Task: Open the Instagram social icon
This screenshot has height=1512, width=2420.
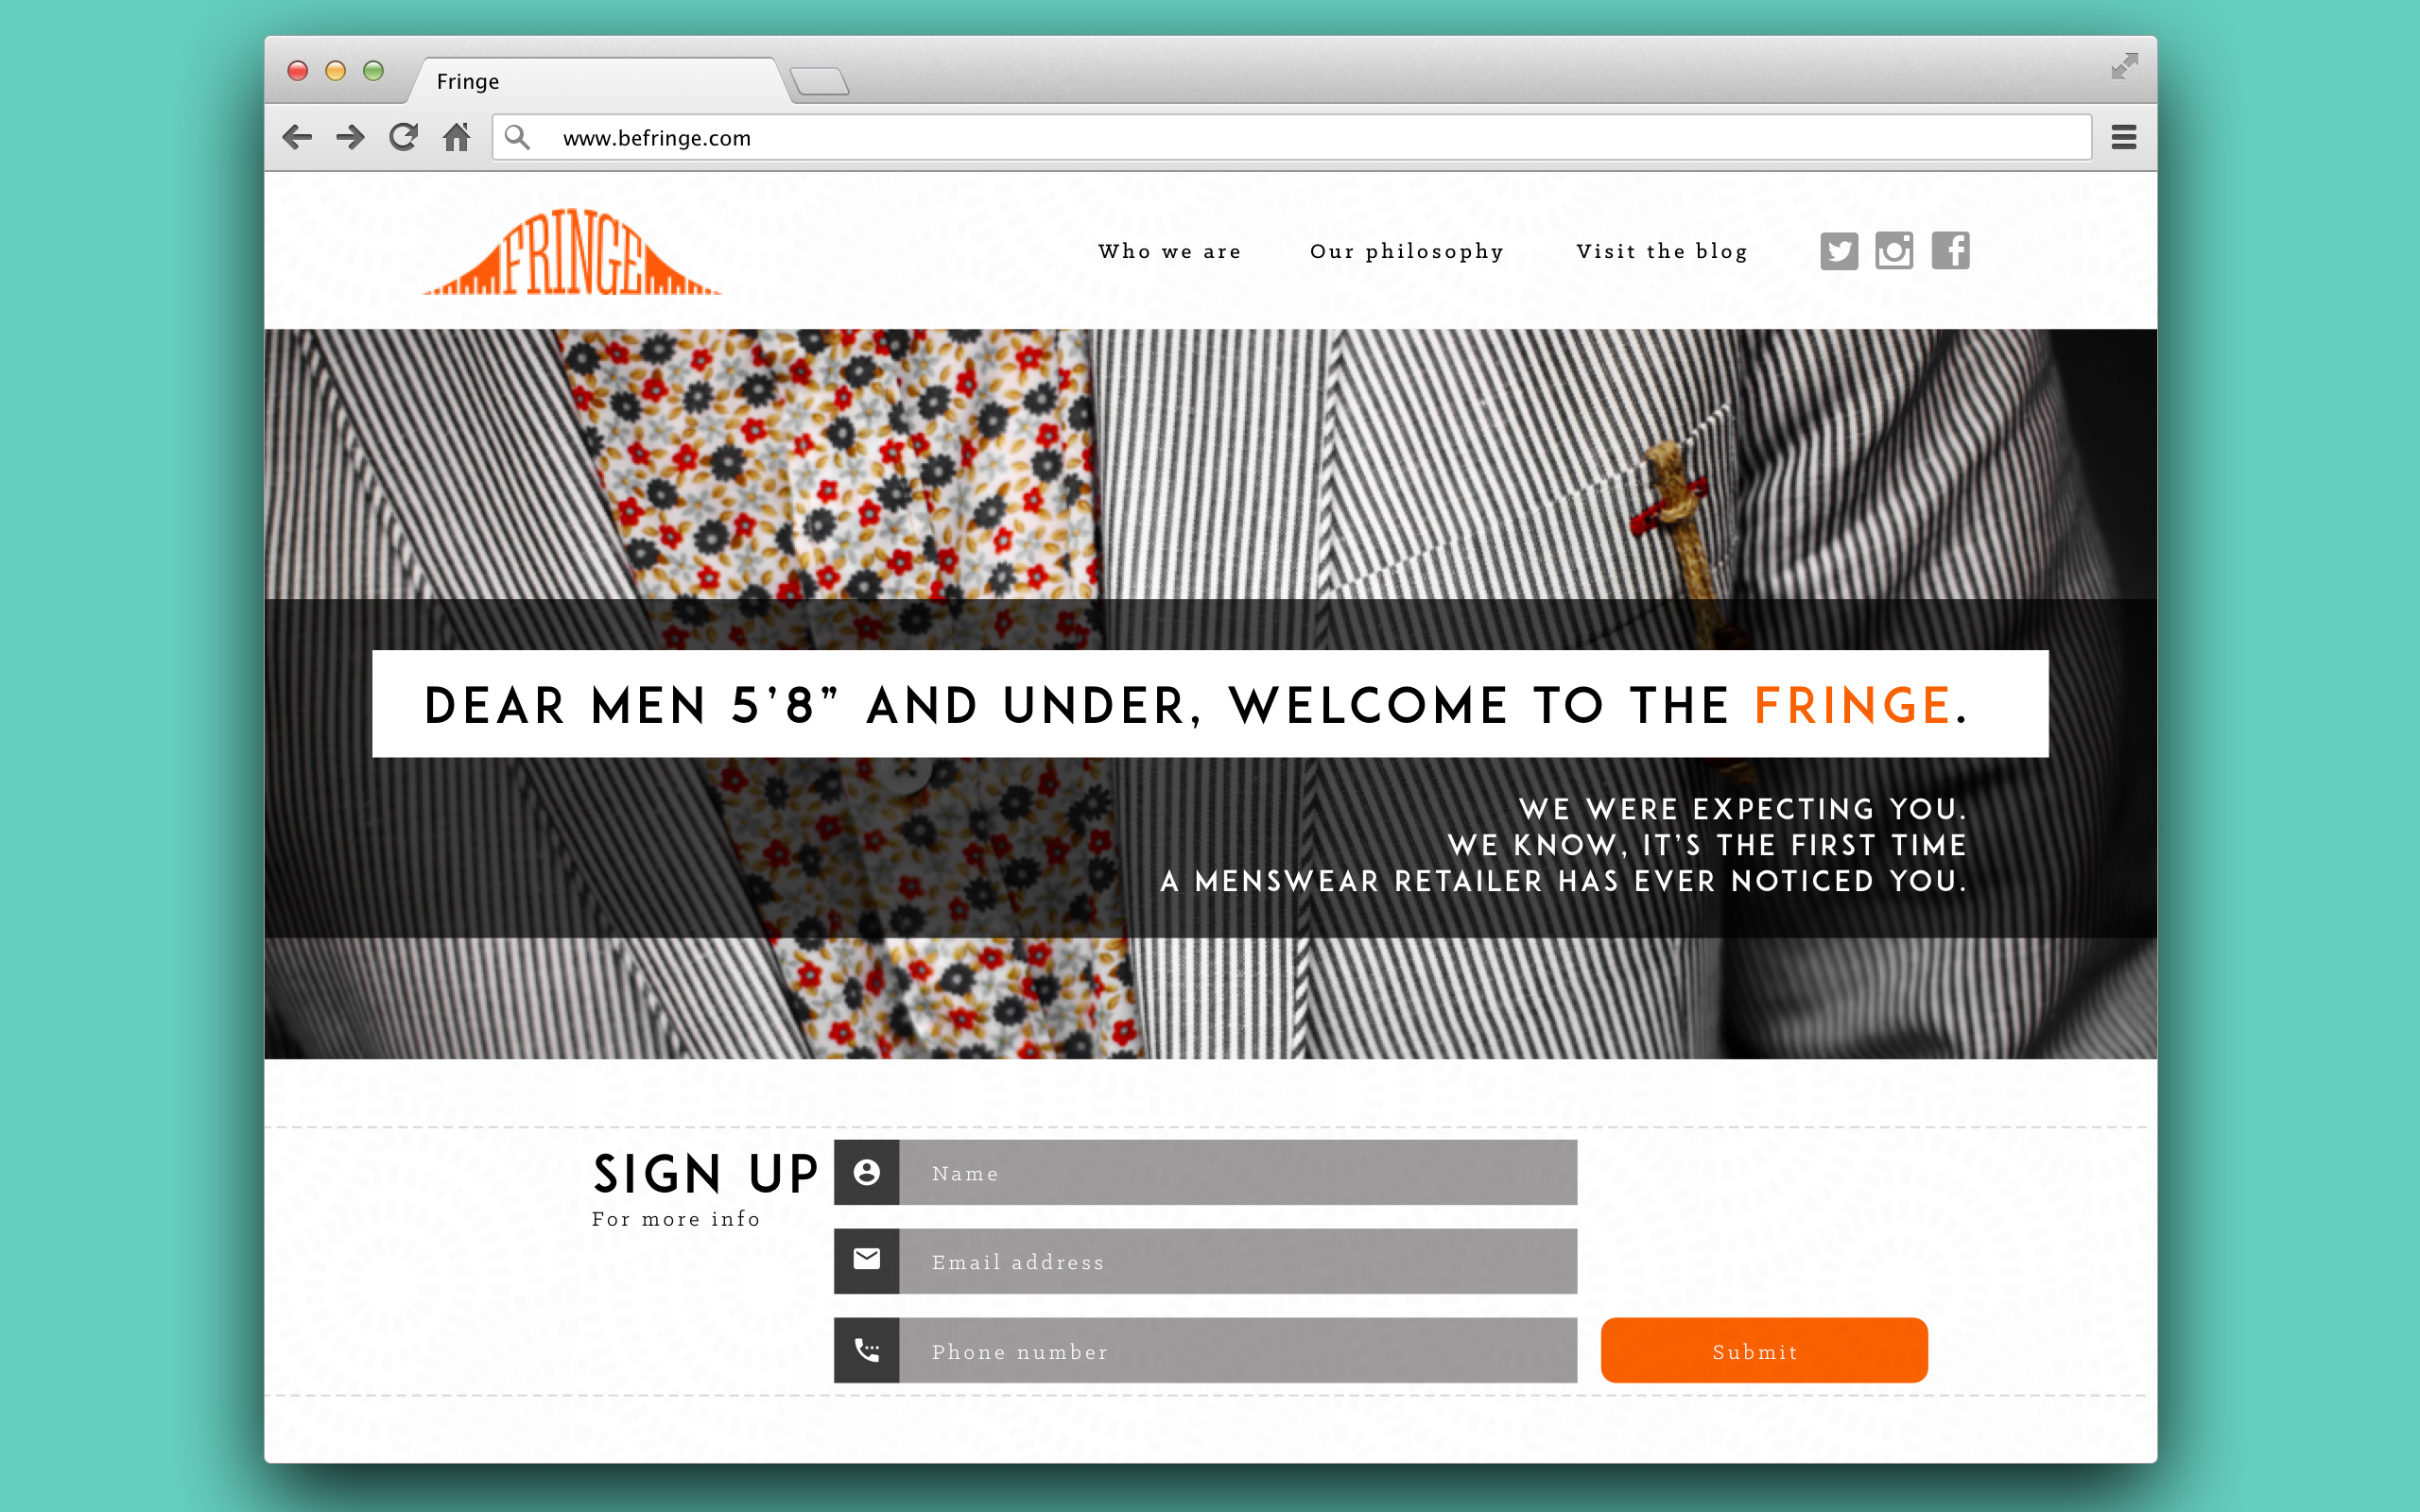Action: coord(1894,251)
